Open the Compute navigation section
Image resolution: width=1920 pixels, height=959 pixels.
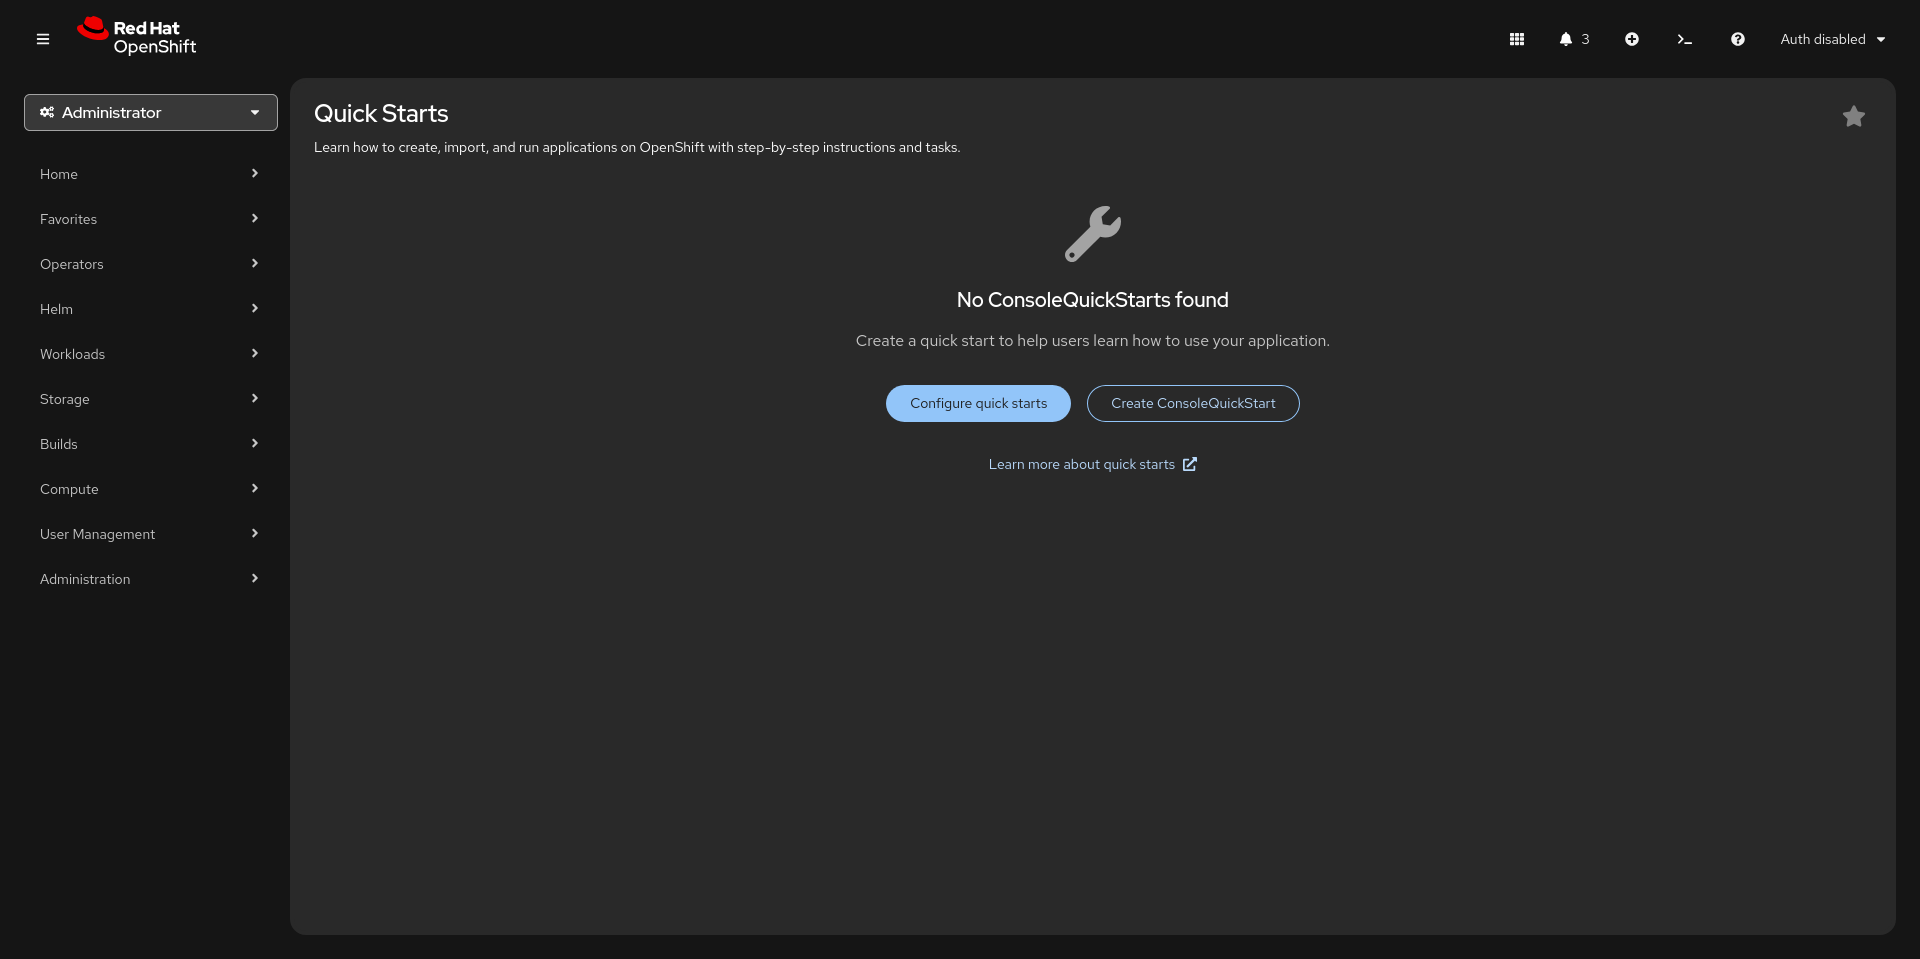point(150,489)
